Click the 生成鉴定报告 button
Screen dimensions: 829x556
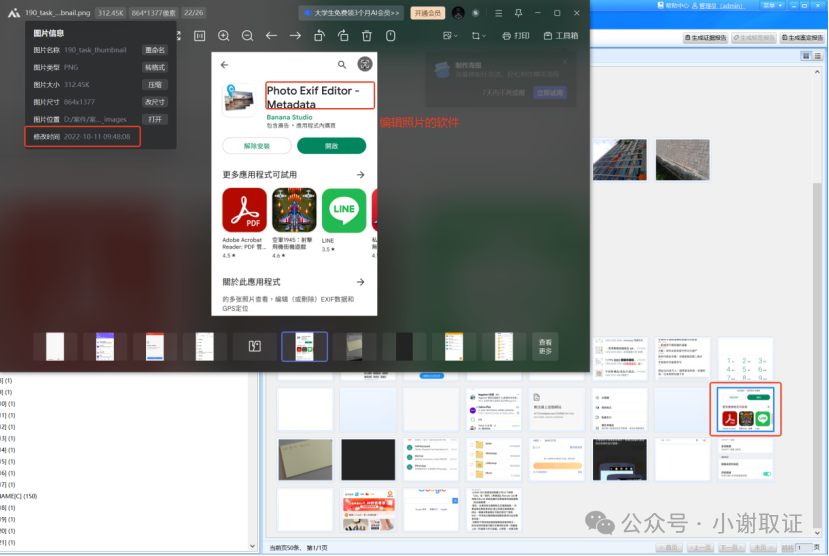802,38
